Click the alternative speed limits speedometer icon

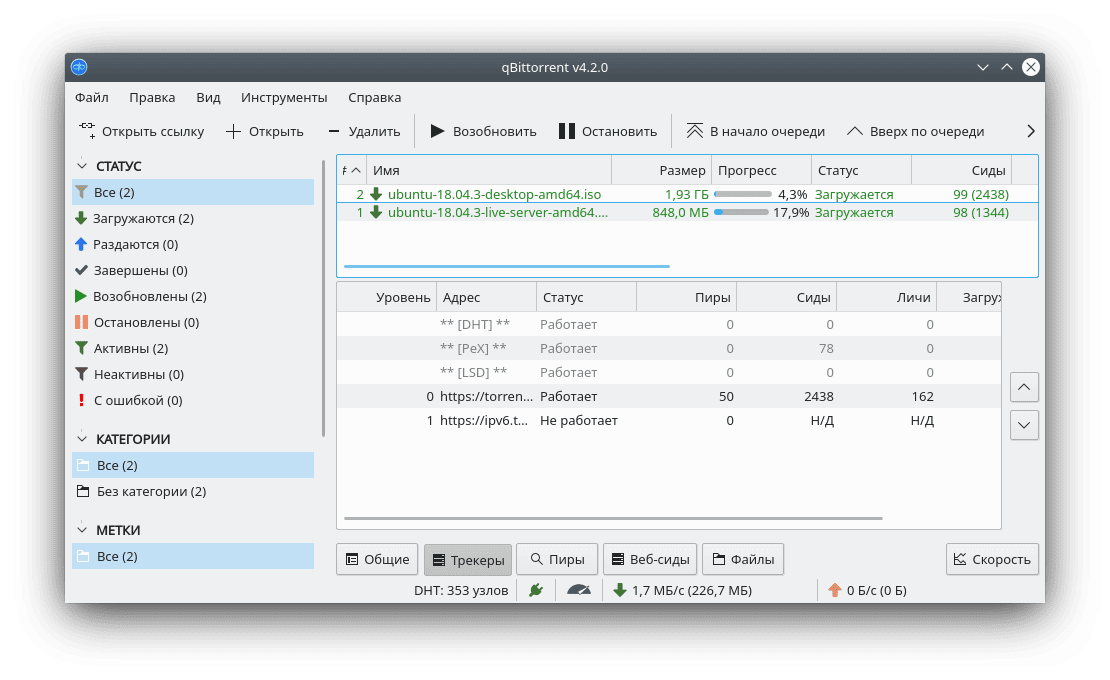tap(579, 590)
